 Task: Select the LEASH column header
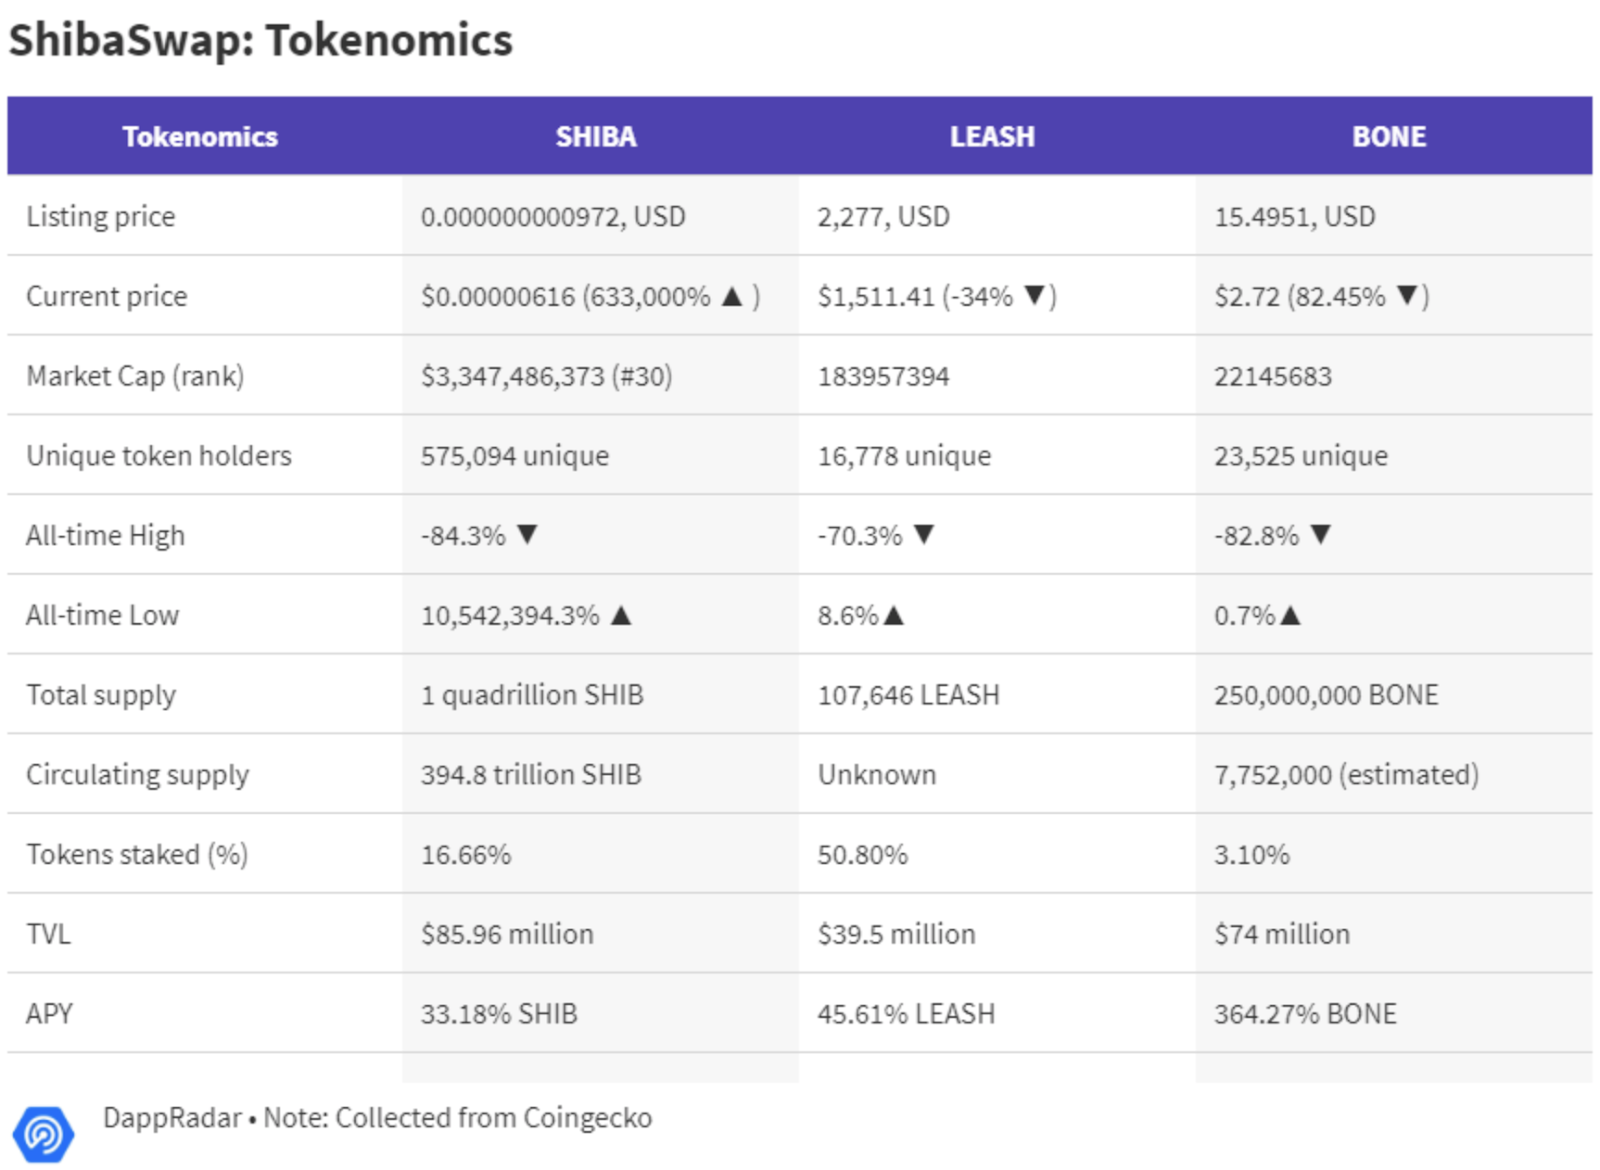click(x=992, y=136)
